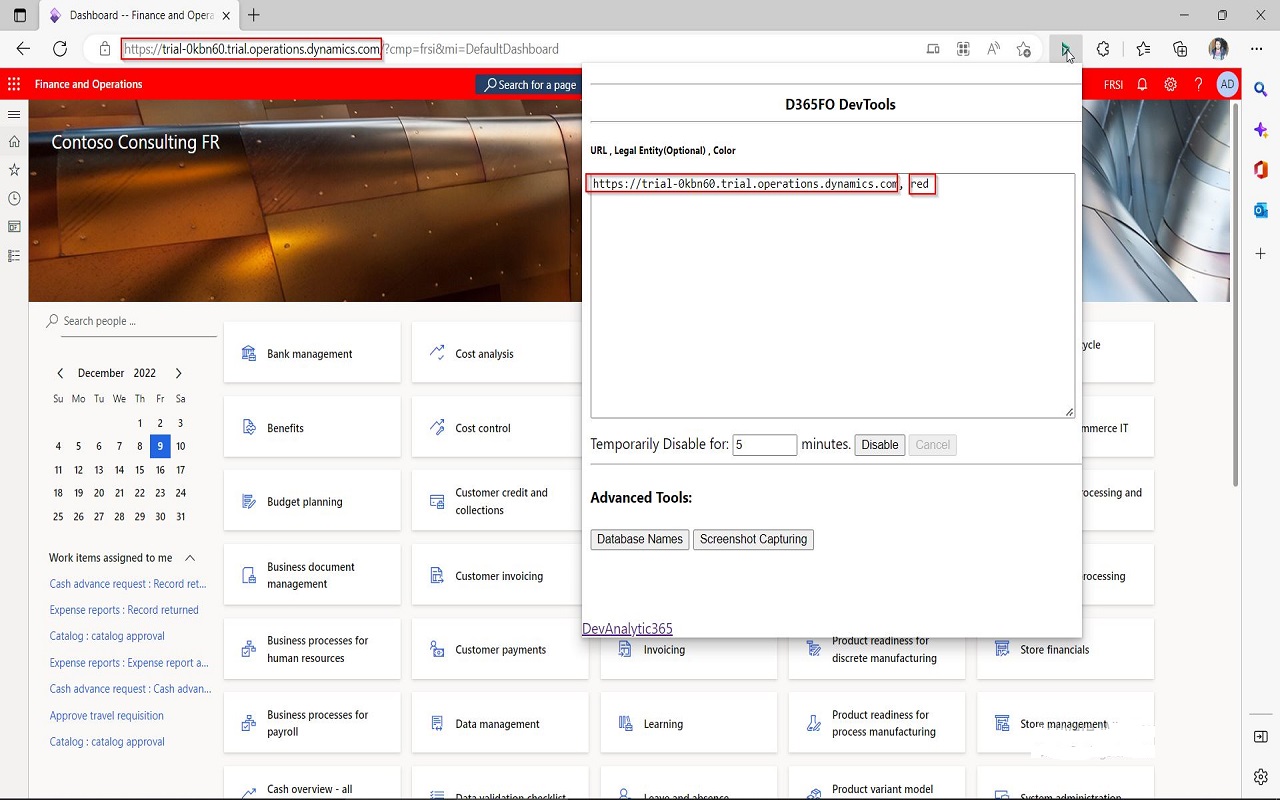Open the Home icon in the navigation pane
Image resolution: width=1280 pixels, height=800 pixels.
tap(14, 142)
